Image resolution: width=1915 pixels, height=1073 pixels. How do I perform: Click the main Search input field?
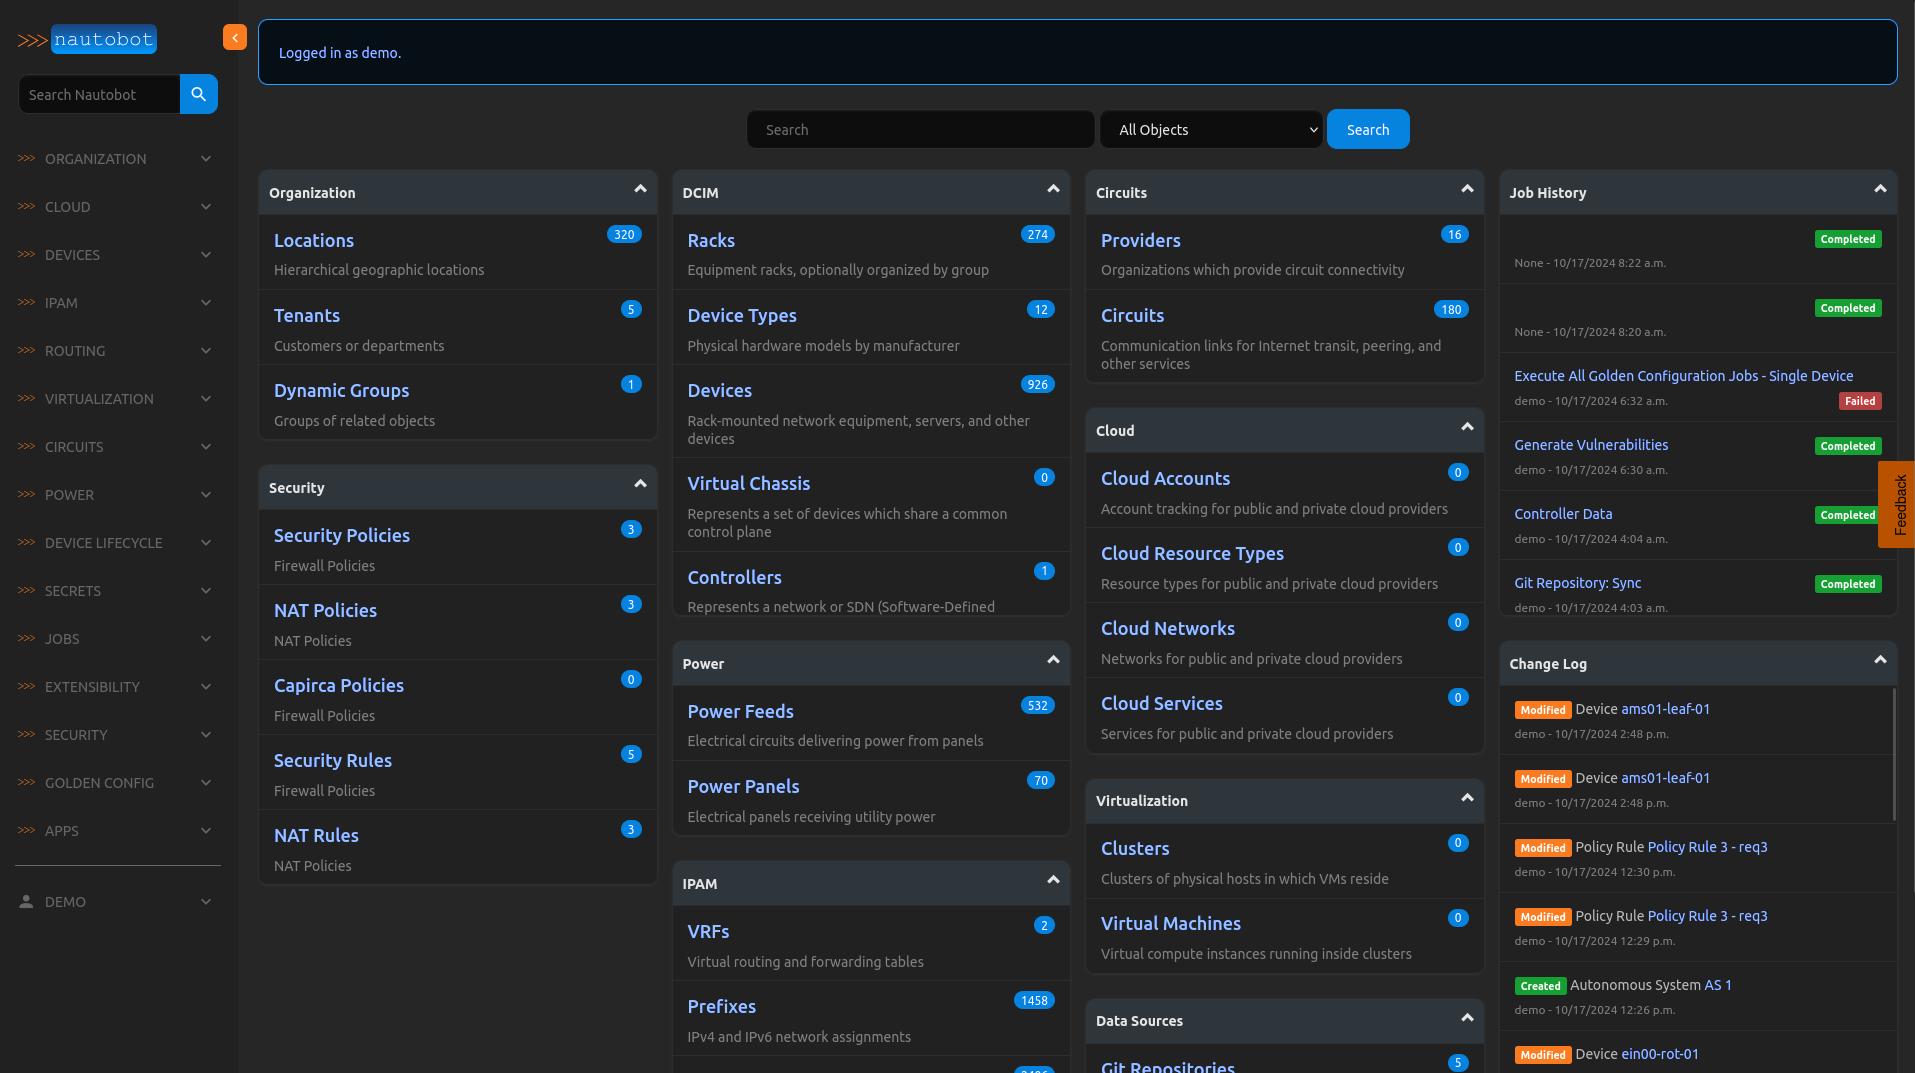tap(920, 130)
